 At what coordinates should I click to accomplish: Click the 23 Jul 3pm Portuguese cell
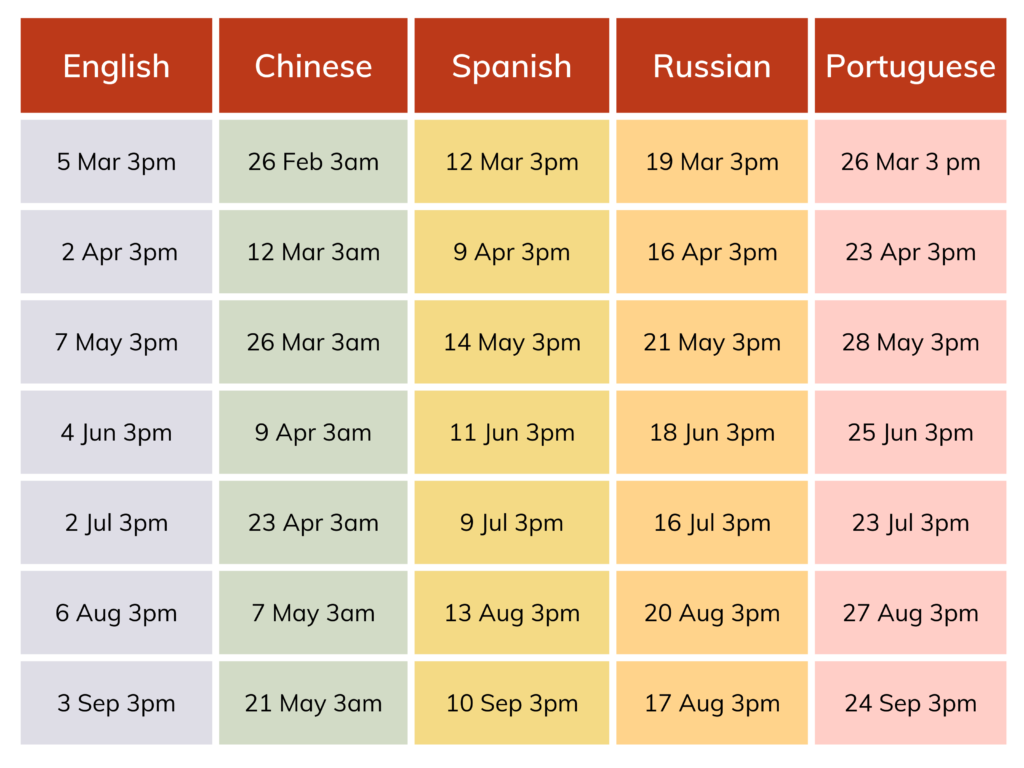[x=910, y=523]
